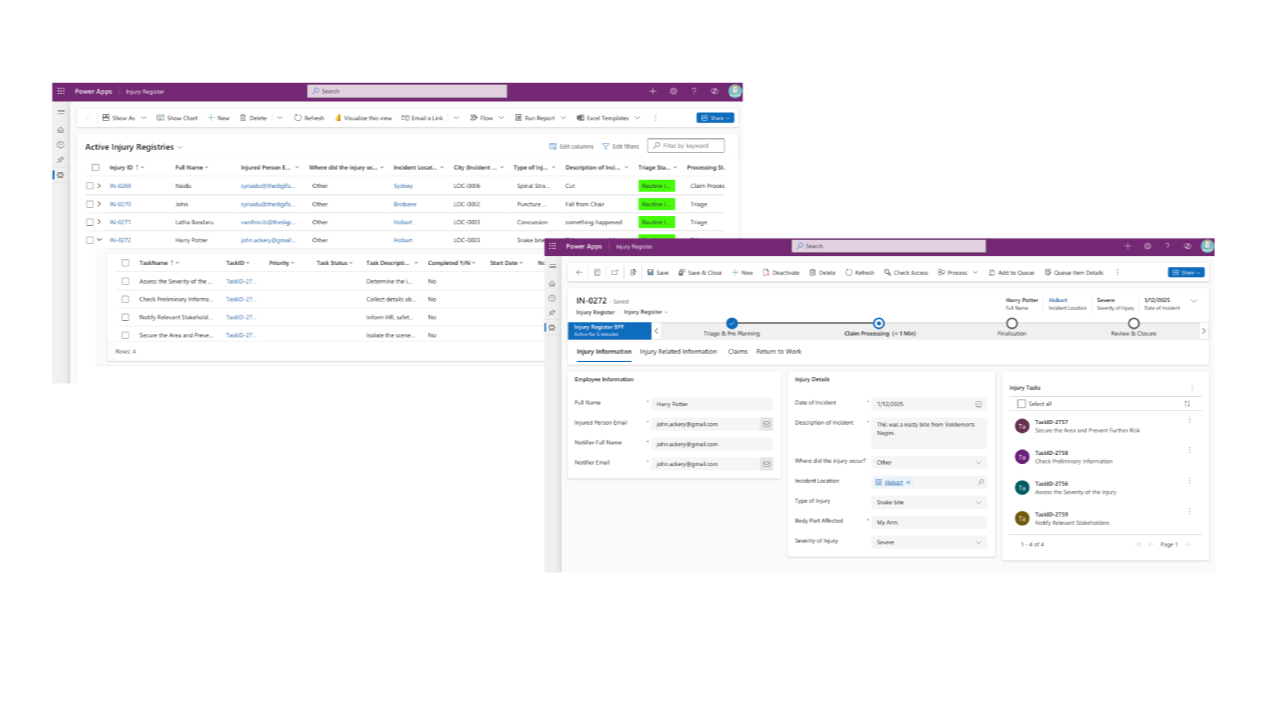Click email icon beside Injured Person Email
This screenshot has width=1281, height=720.
point(766,424)
